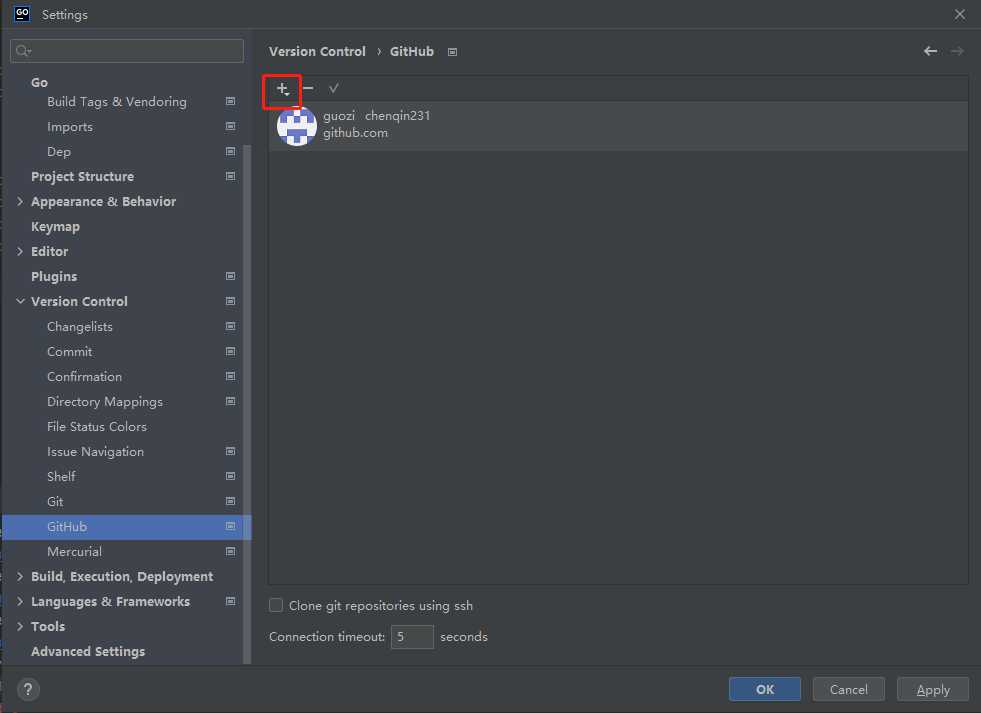Click the project-level icon beside GitHub breadcrumb
The height and width of the screenshot is (713, 981).
pyautogui.click(x=452, y=52)
